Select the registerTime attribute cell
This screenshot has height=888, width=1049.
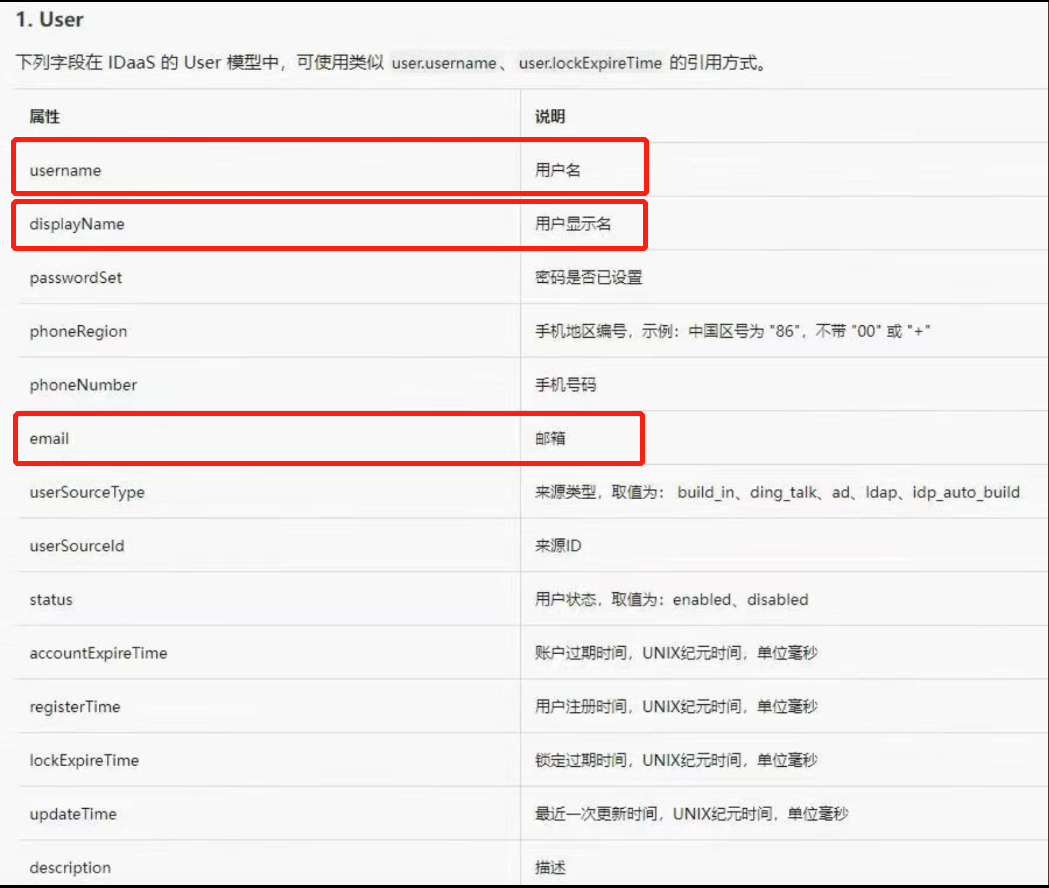coord(75,707)
